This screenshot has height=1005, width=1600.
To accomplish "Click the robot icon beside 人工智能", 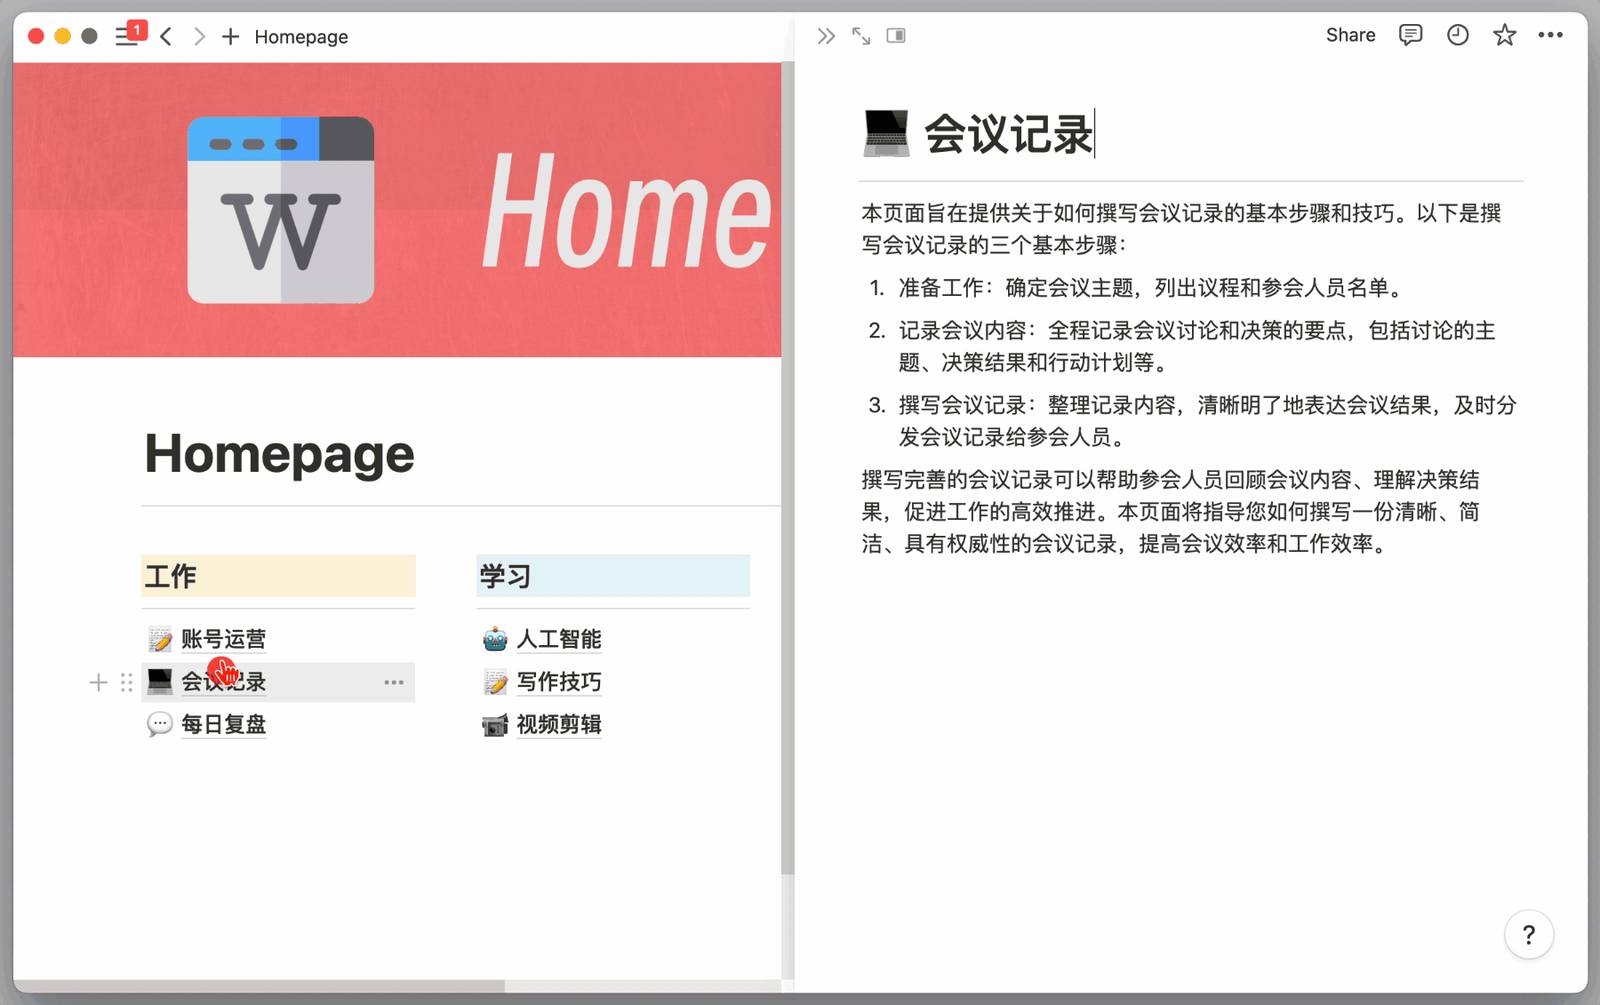I will 495,640.
